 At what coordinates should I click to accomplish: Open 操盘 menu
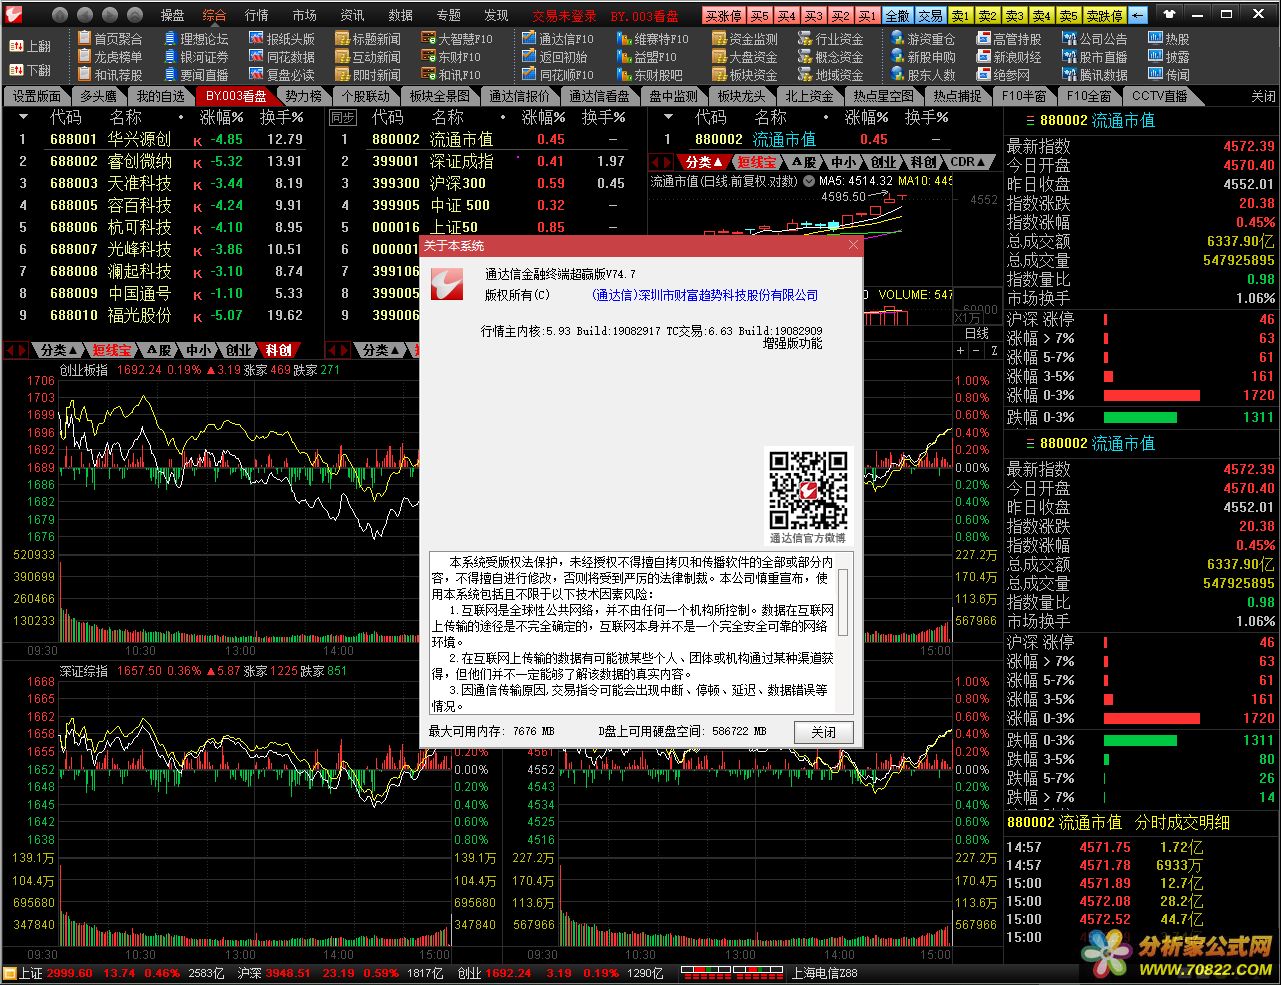(x=173, y=15)
